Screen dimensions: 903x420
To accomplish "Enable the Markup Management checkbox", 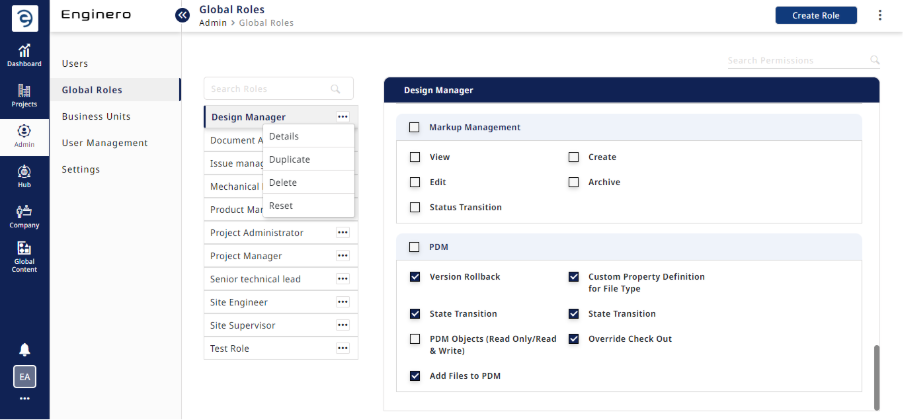I will [414, 128].
